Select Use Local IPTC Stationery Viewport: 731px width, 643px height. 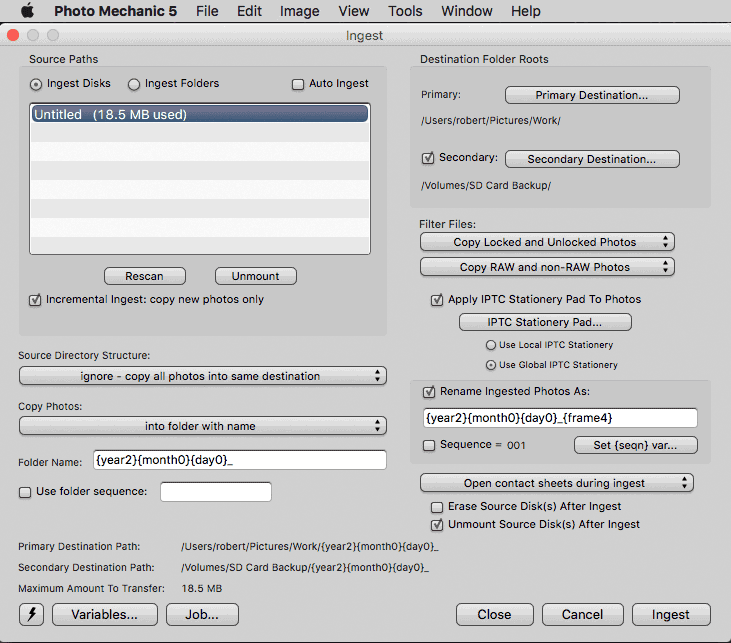click(x=490, y=345)
